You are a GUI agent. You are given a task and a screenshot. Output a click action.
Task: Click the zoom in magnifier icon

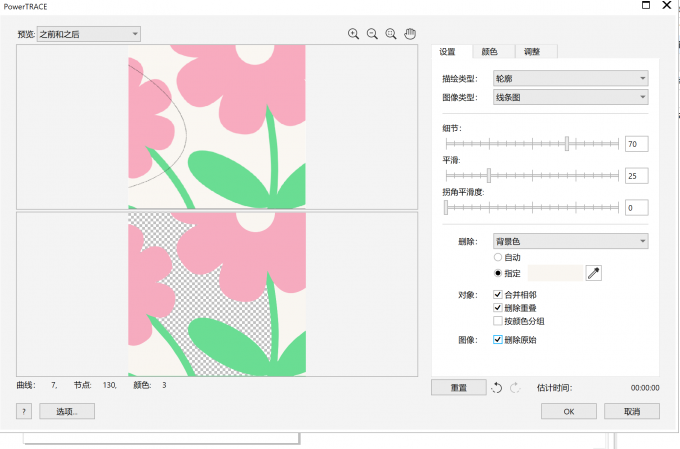click(x=353, y=34)
